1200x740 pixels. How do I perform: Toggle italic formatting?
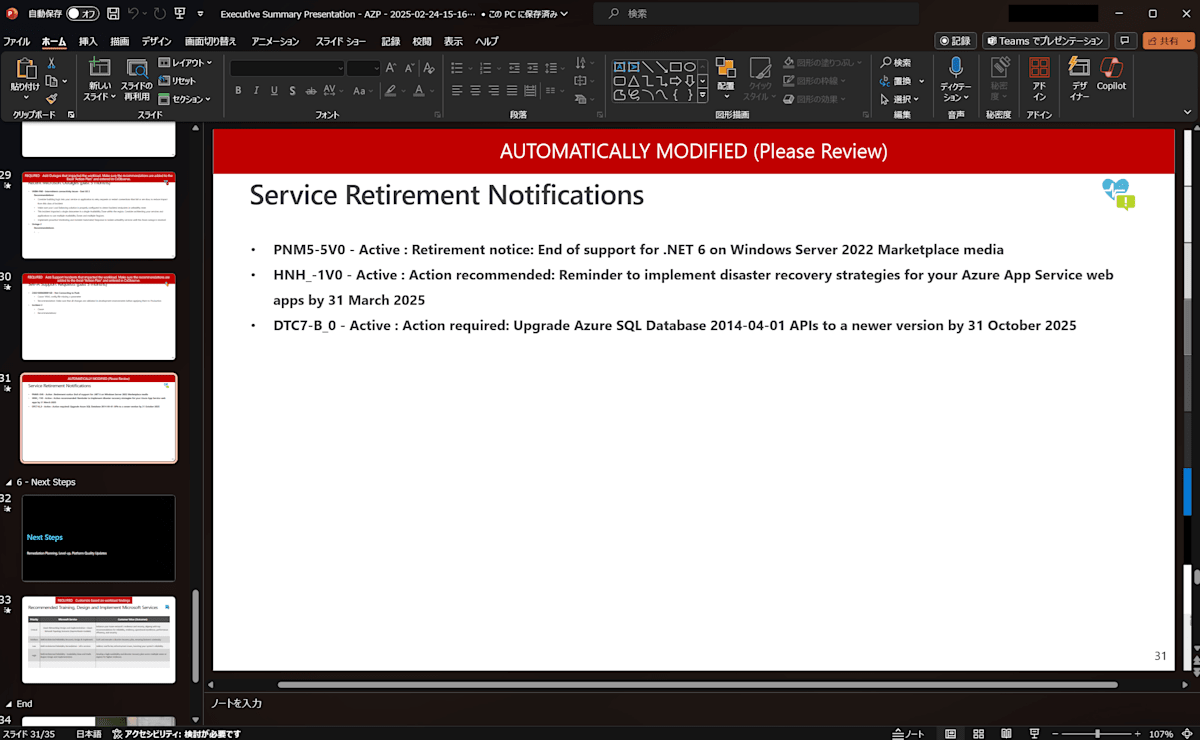[254, 90]
